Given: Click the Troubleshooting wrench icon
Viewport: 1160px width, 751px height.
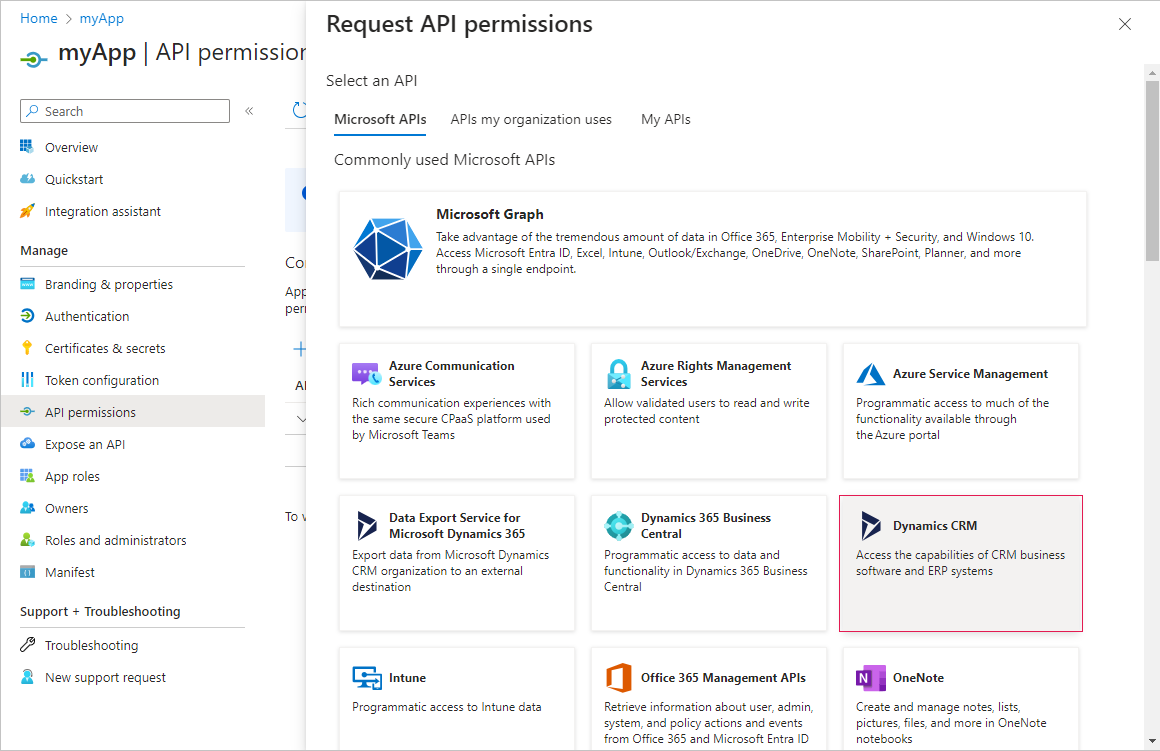Looking at the screenshot, I should [27, 644].
